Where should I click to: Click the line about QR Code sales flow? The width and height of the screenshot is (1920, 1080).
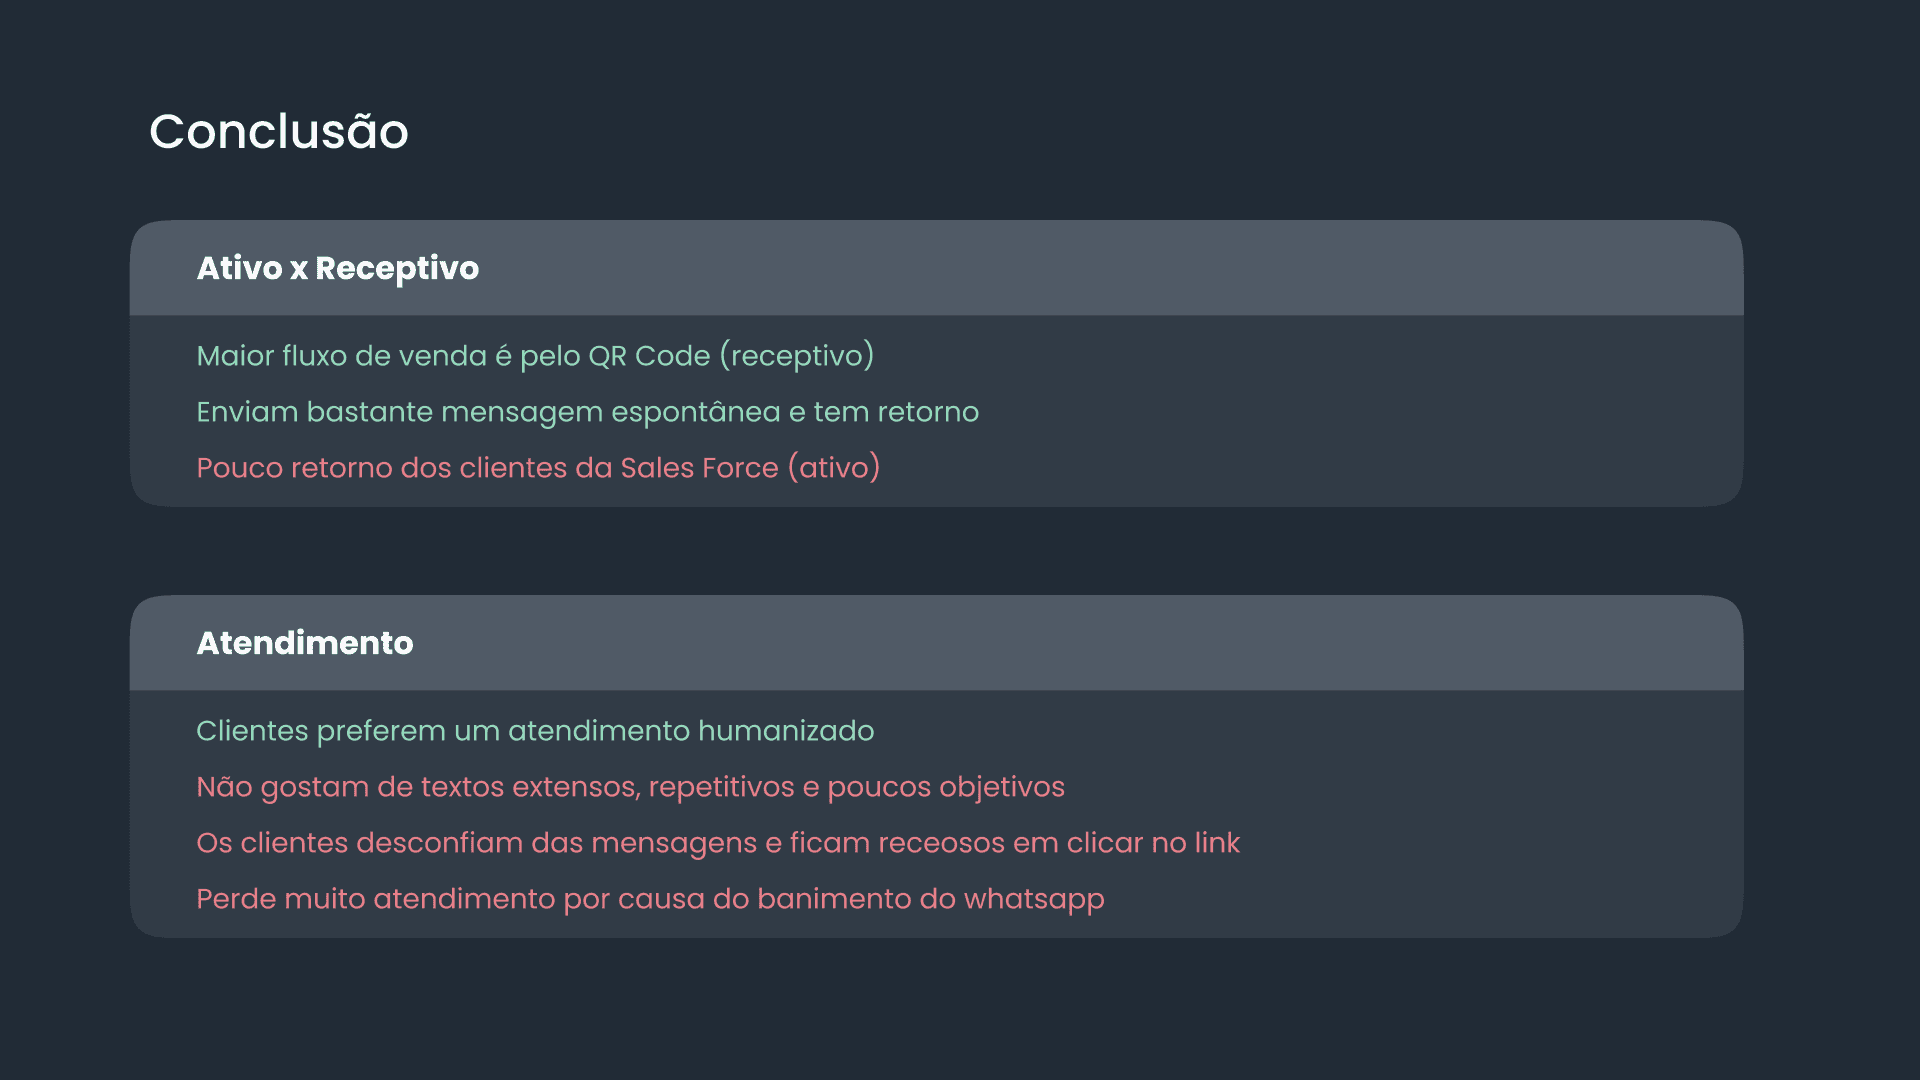535,356
